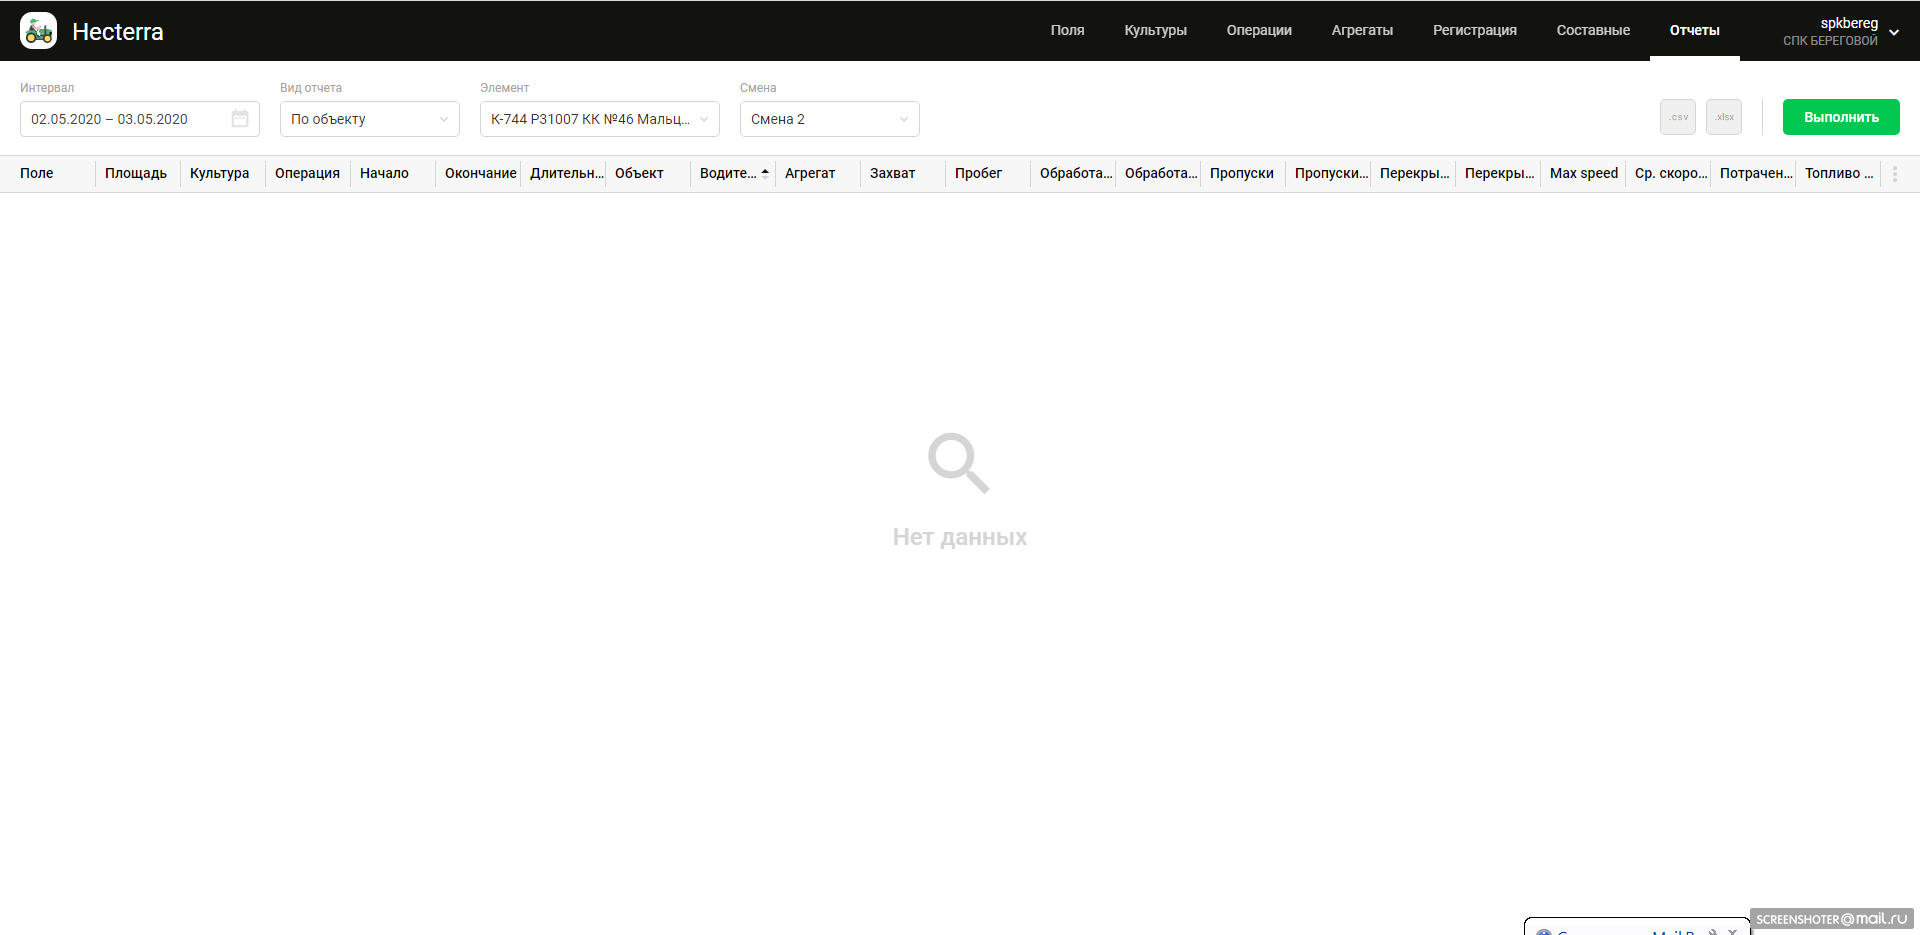Sort by the Площадь column header
This screenshot has height=935, width=1920.
pyautogui.click(x=136, y=174)
